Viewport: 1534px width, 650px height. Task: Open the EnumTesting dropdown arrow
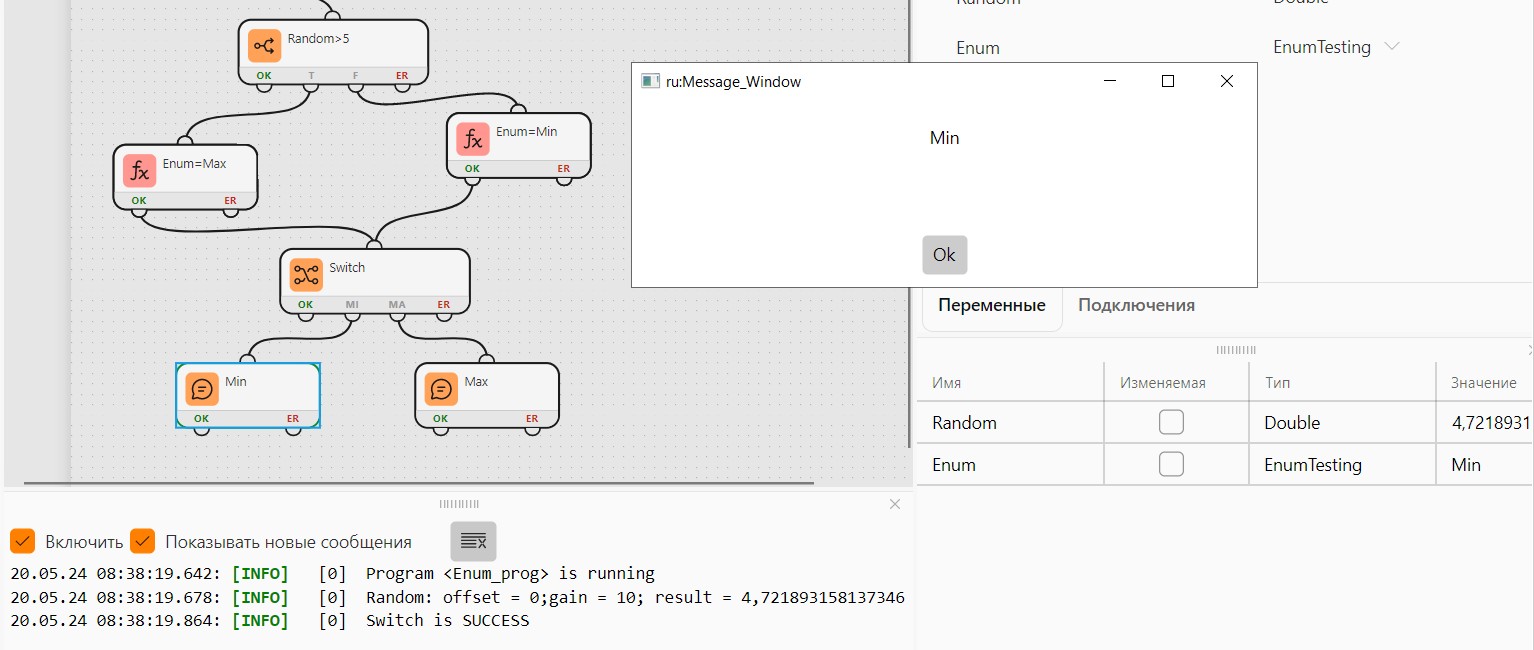point(1391,47)
